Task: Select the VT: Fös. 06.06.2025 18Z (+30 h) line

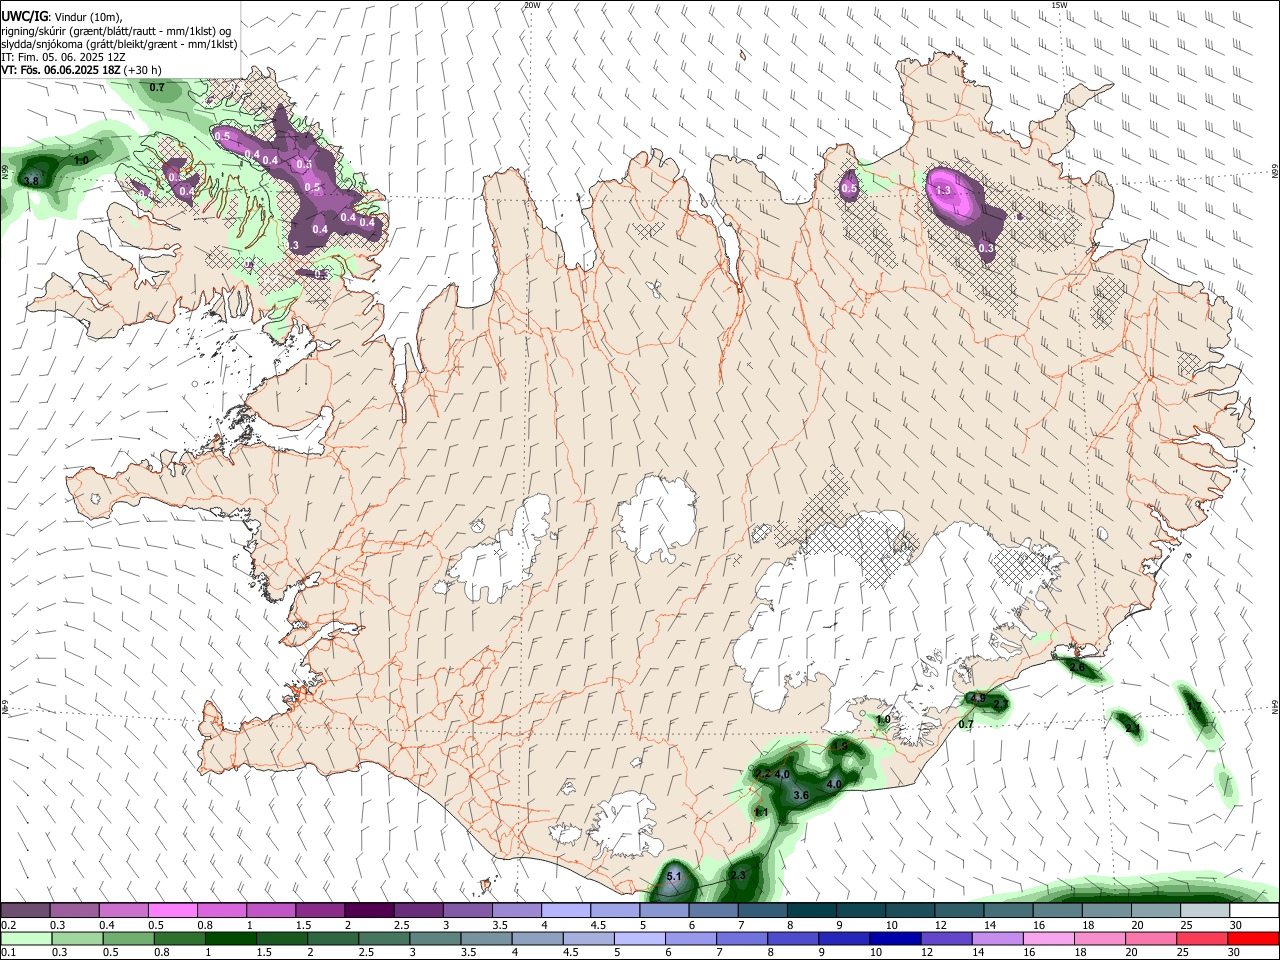Action: pyautogui.click(x=82, y=71)
